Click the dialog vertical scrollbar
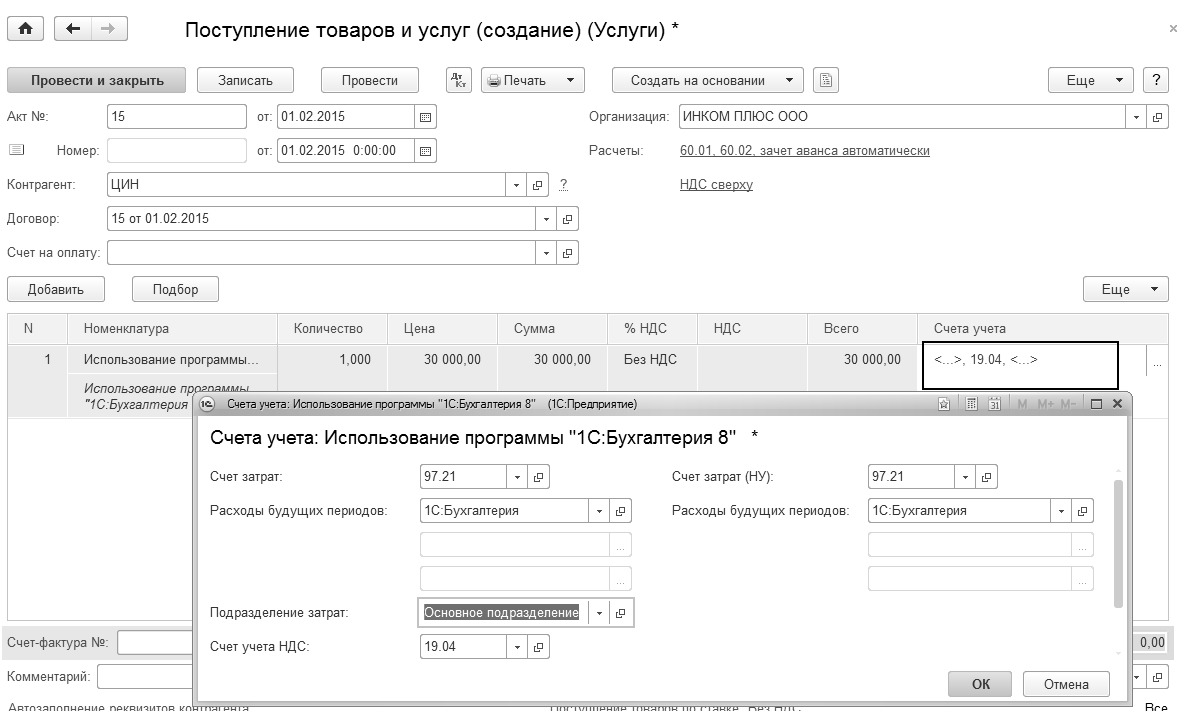The image size is (1183, 711). click(1118, 542)
